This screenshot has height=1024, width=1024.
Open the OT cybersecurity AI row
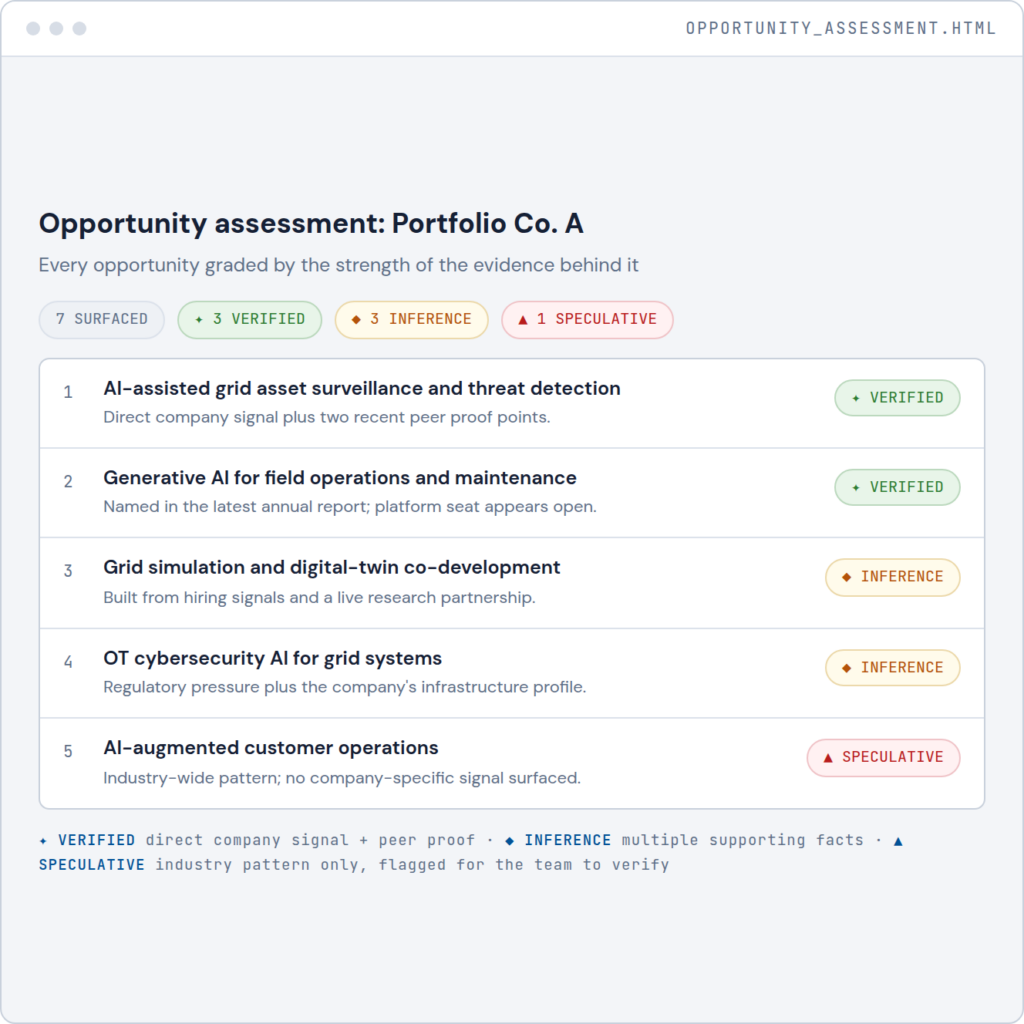tap(512, 673)
